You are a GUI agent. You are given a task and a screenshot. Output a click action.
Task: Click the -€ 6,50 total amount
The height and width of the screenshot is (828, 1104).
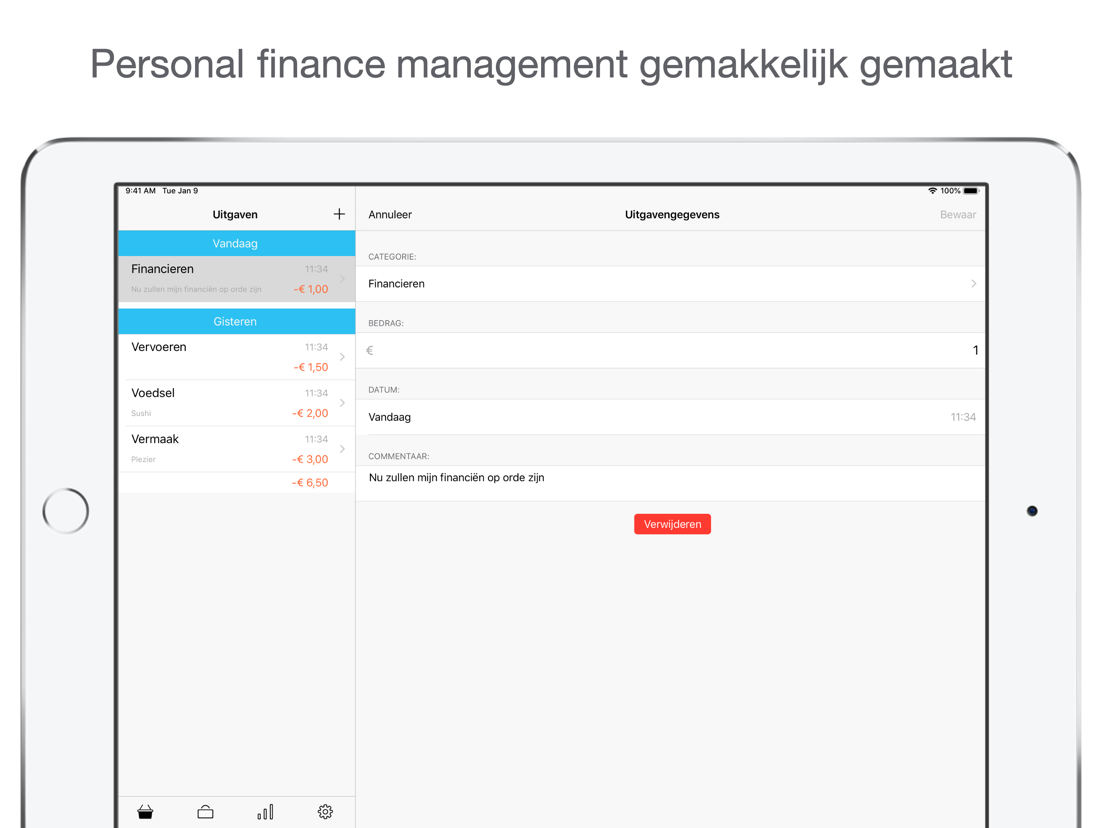[310, 483]
